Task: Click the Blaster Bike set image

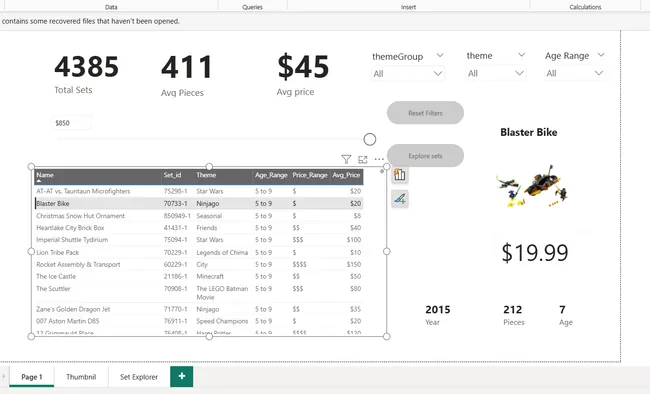Action: (x=532, y=186)
